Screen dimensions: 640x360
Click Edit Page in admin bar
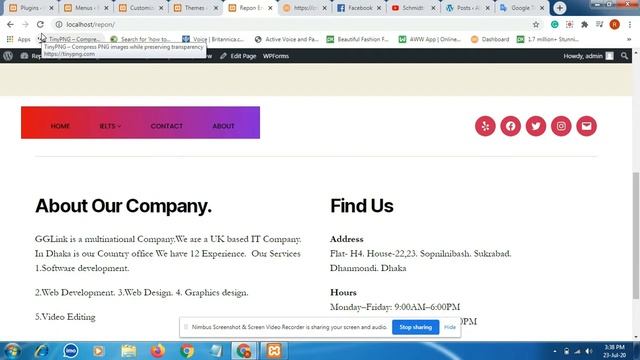pos(238,56)
